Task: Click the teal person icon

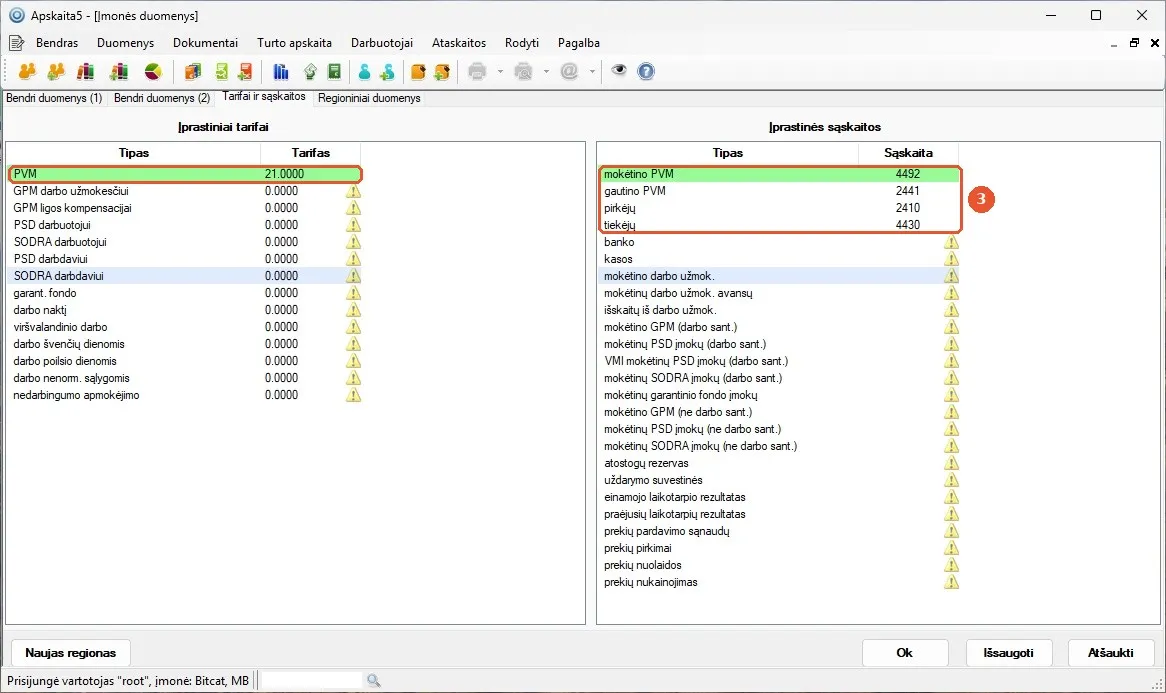Action: click(364, 71)
